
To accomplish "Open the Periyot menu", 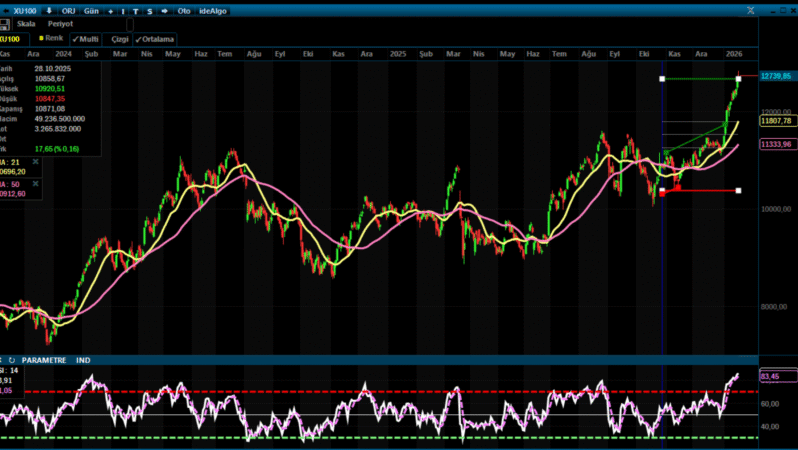I will (60, 24).
